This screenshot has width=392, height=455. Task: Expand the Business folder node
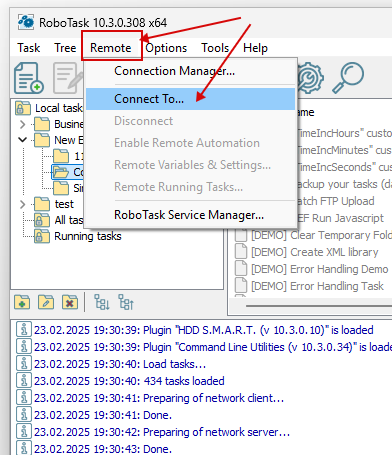coord(22,124)
